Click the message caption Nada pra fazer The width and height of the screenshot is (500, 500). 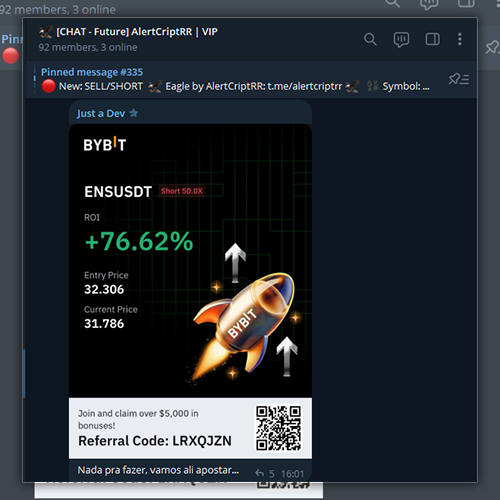point(158,470)
